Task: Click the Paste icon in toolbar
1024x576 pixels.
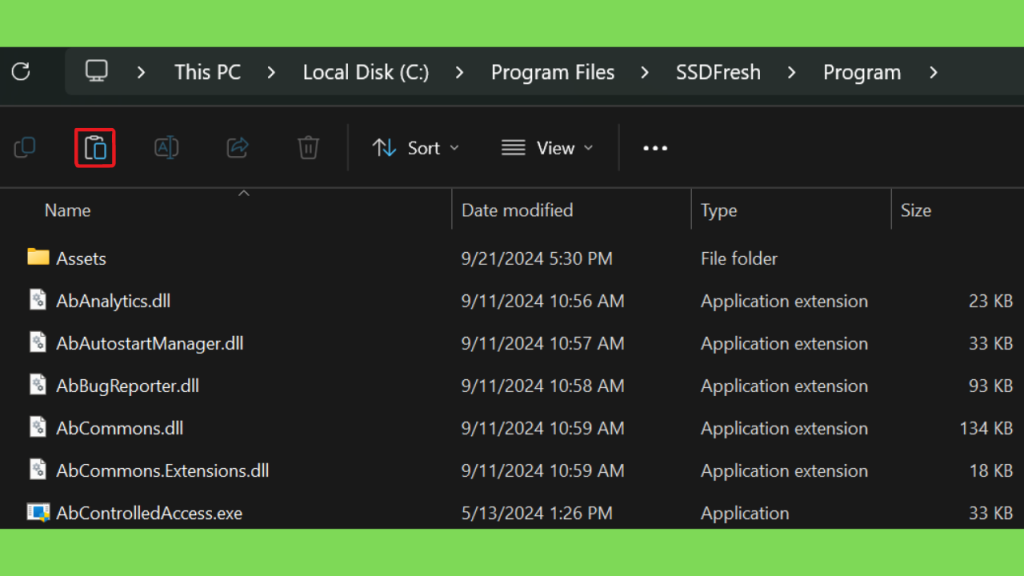Action: [x=95, y=148]
